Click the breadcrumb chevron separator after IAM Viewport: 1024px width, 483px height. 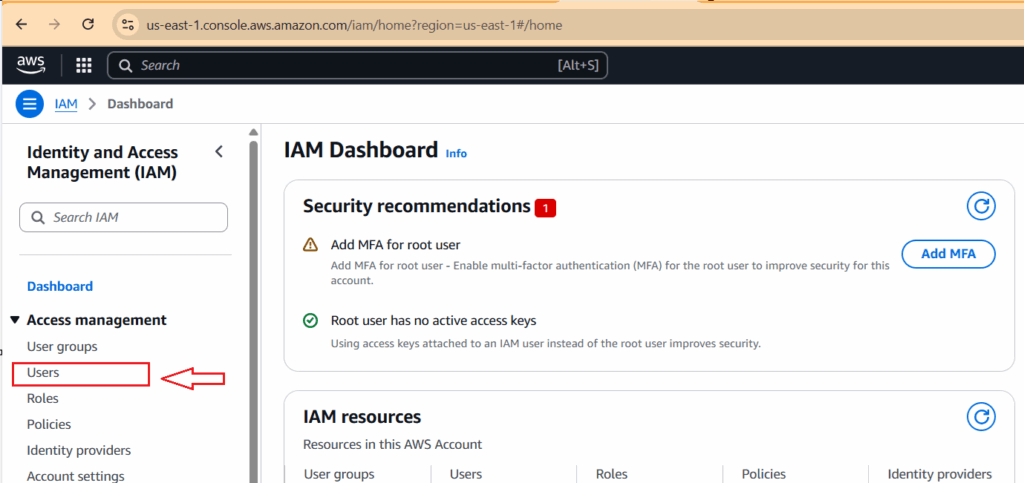92,104
